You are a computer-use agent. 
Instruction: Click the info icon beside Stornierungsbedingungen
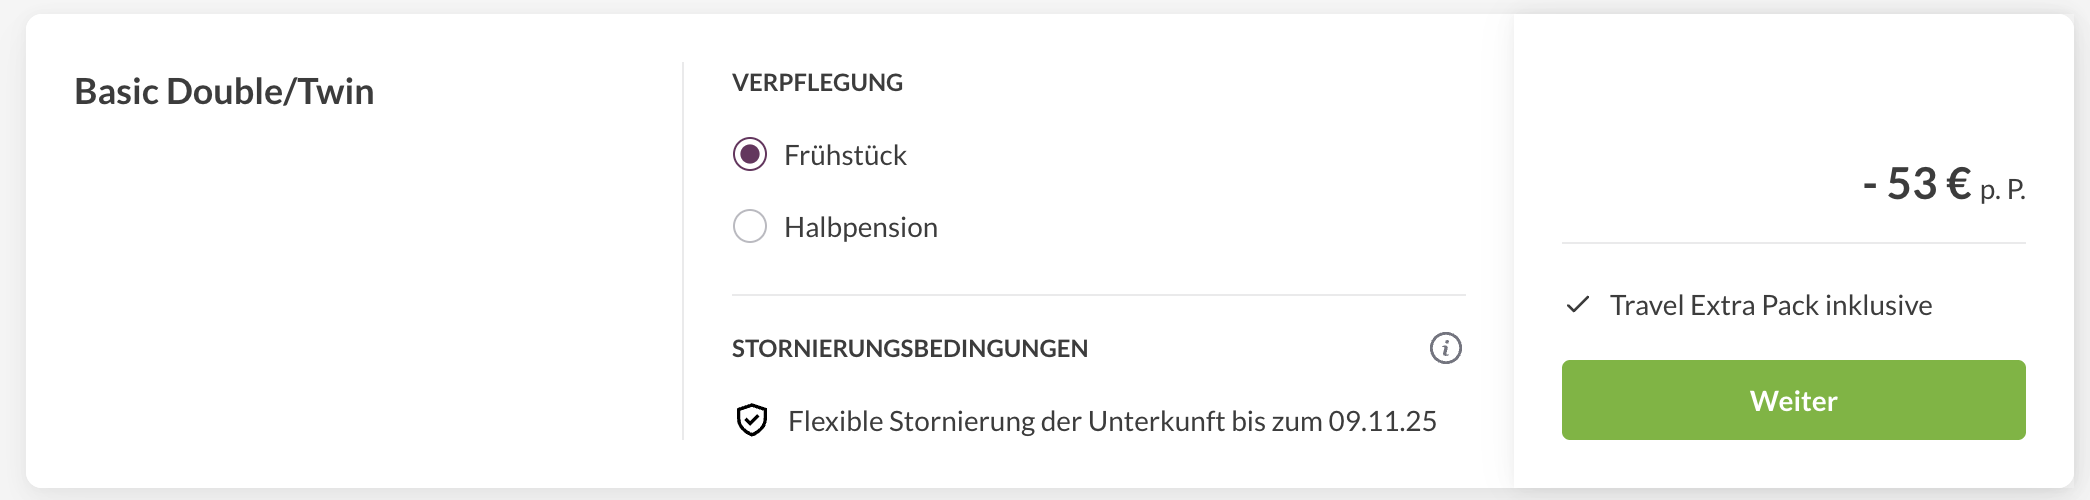[1445, 348]
